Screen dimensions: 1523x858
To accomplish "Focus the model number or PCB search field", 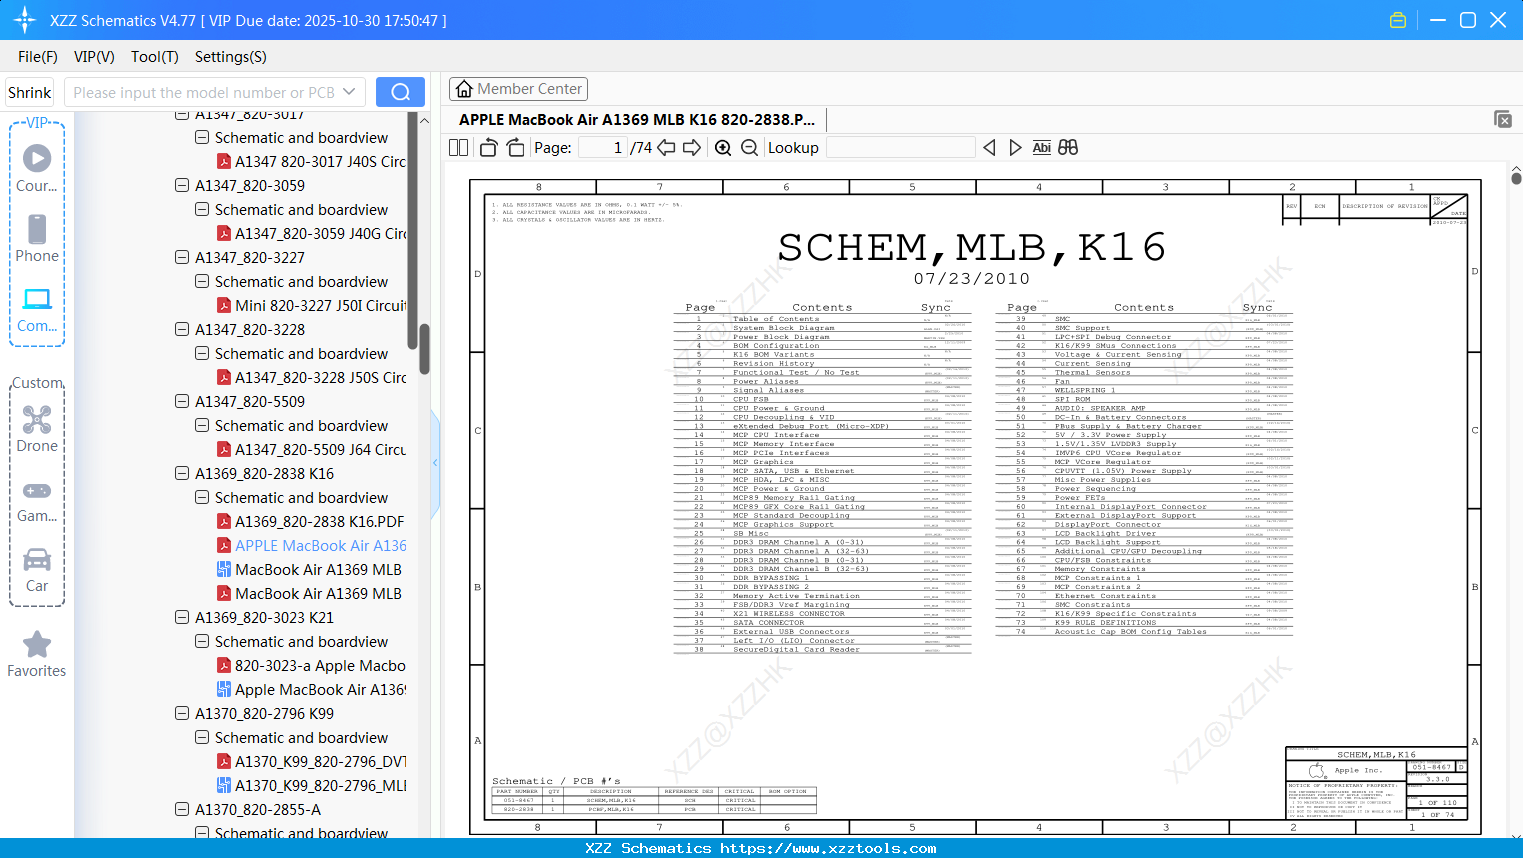I will (x=215, y=92).
